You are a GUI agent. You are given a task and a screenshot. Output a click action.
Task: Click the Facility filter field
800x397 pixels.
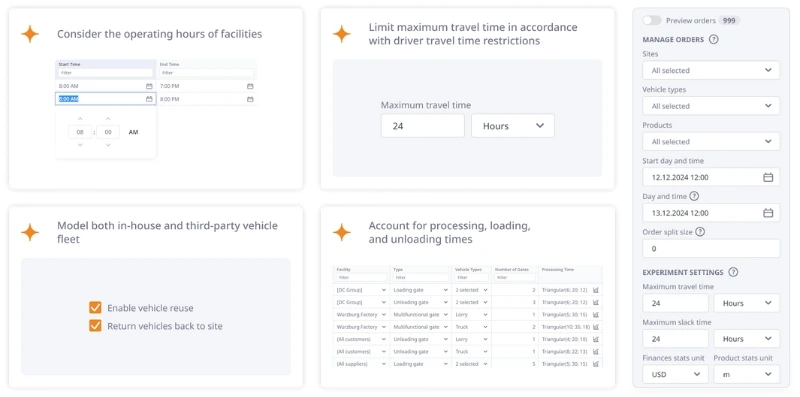(361, 278)
